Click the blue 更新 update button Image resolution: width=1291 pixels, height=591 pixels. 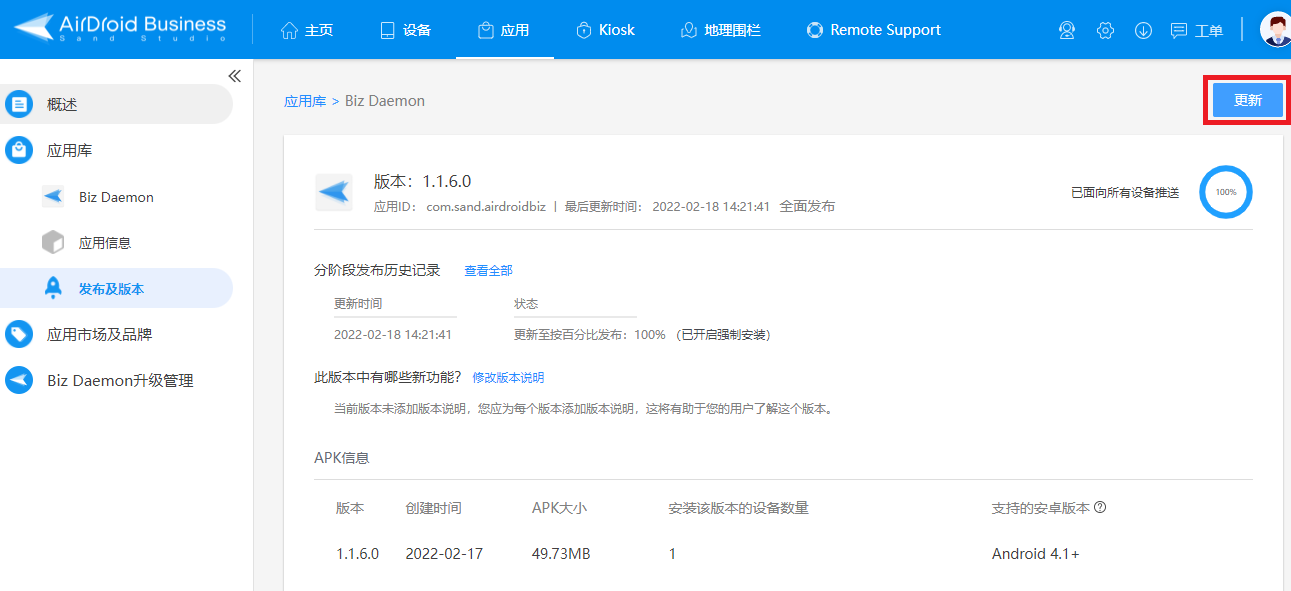click(x=1247, y=100)
